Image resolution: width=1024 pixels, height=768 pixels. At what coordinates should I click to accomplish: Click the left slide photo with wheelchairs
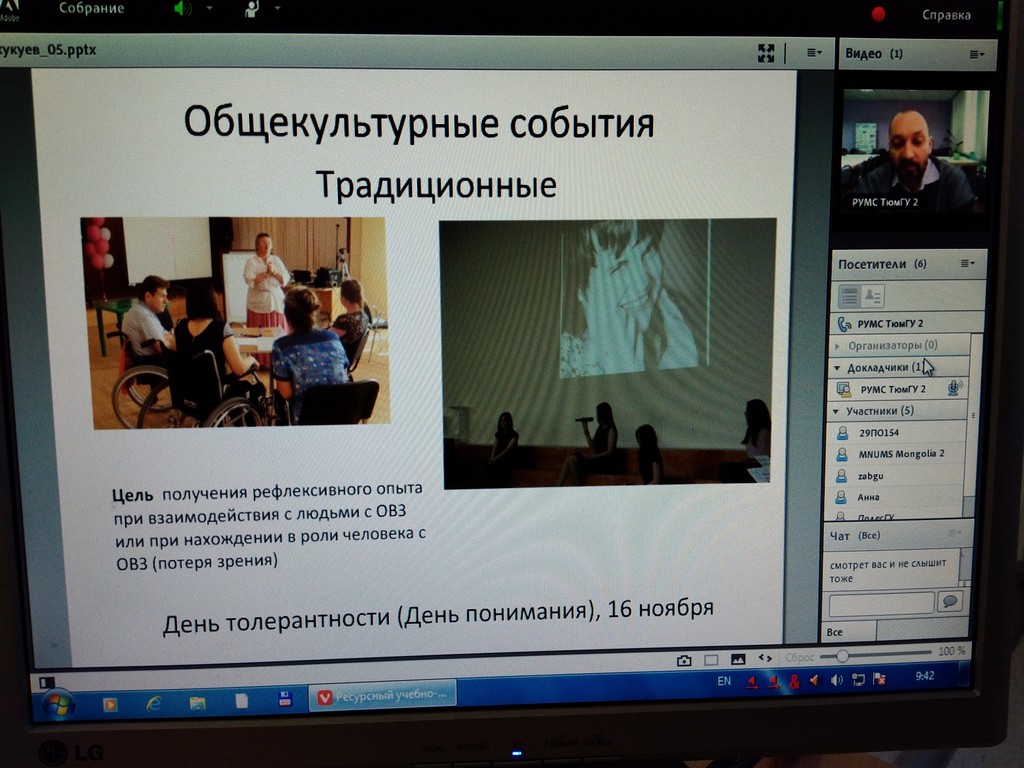236,323
